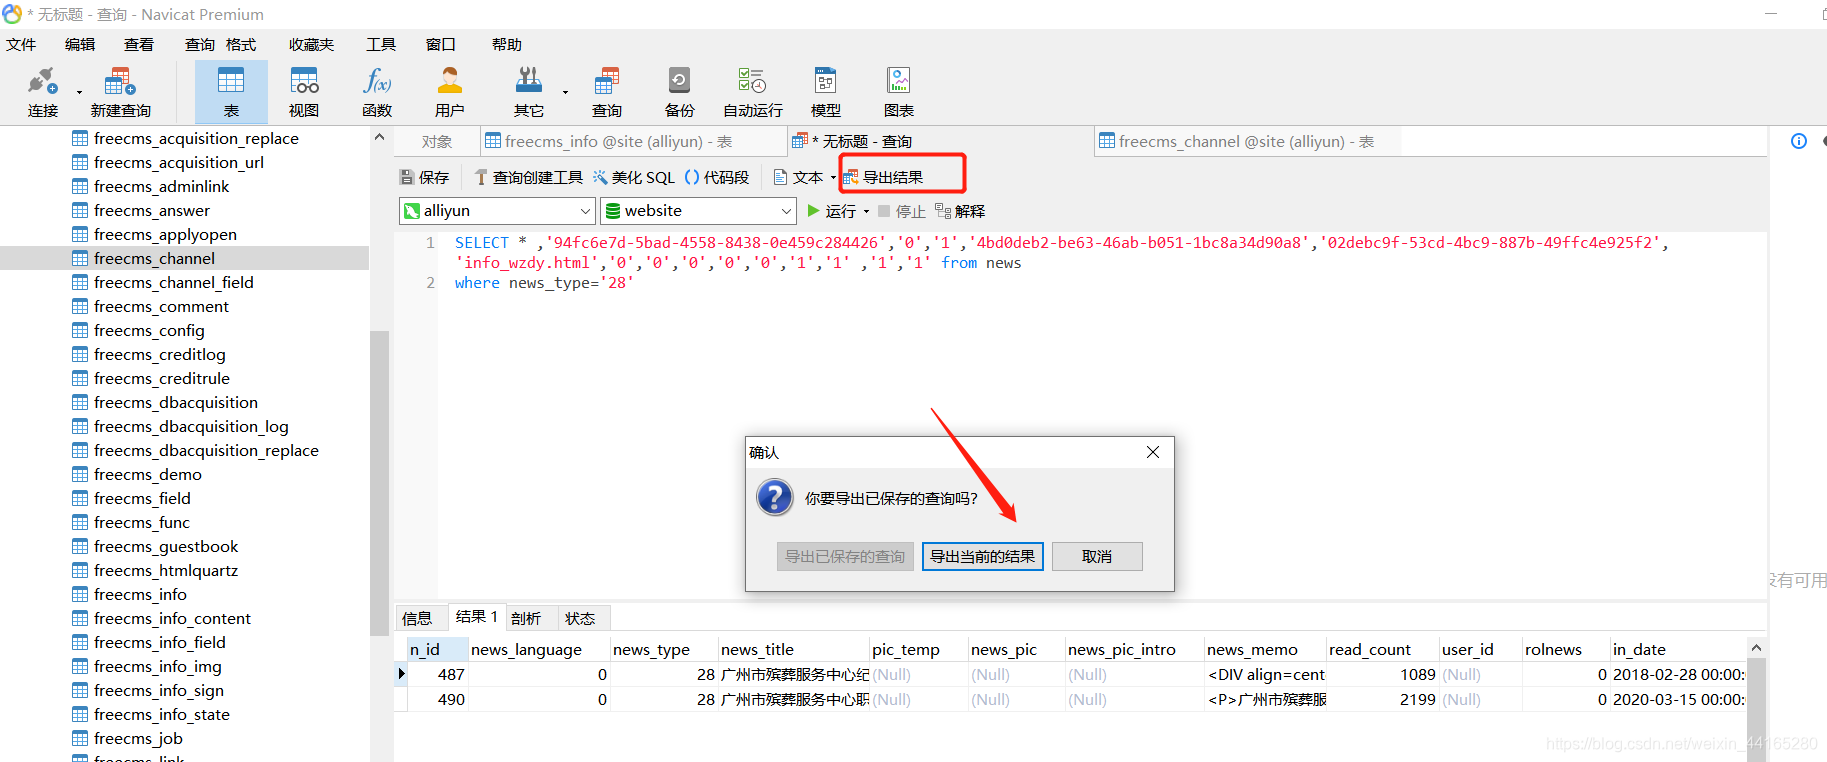Open the 自动运行 automation toolbar icon
The width and height of the screenshot is (1827, 762).
pos(753,92)
